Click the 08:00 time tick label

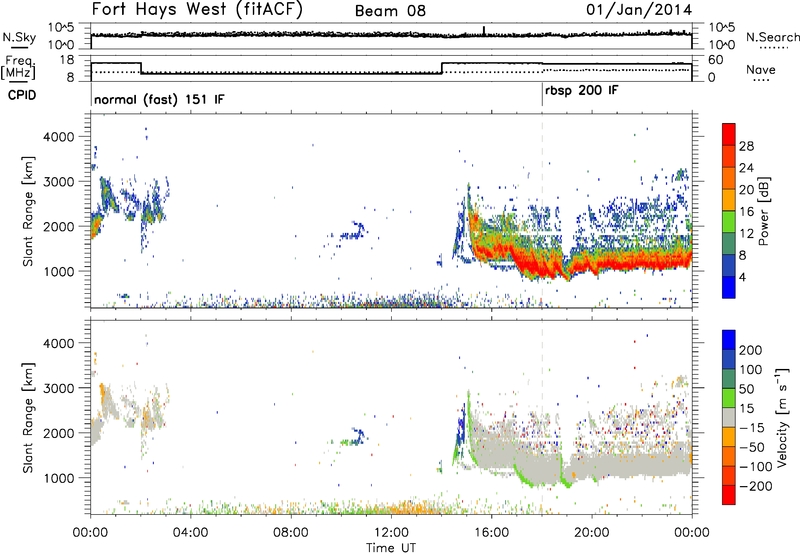291,533
